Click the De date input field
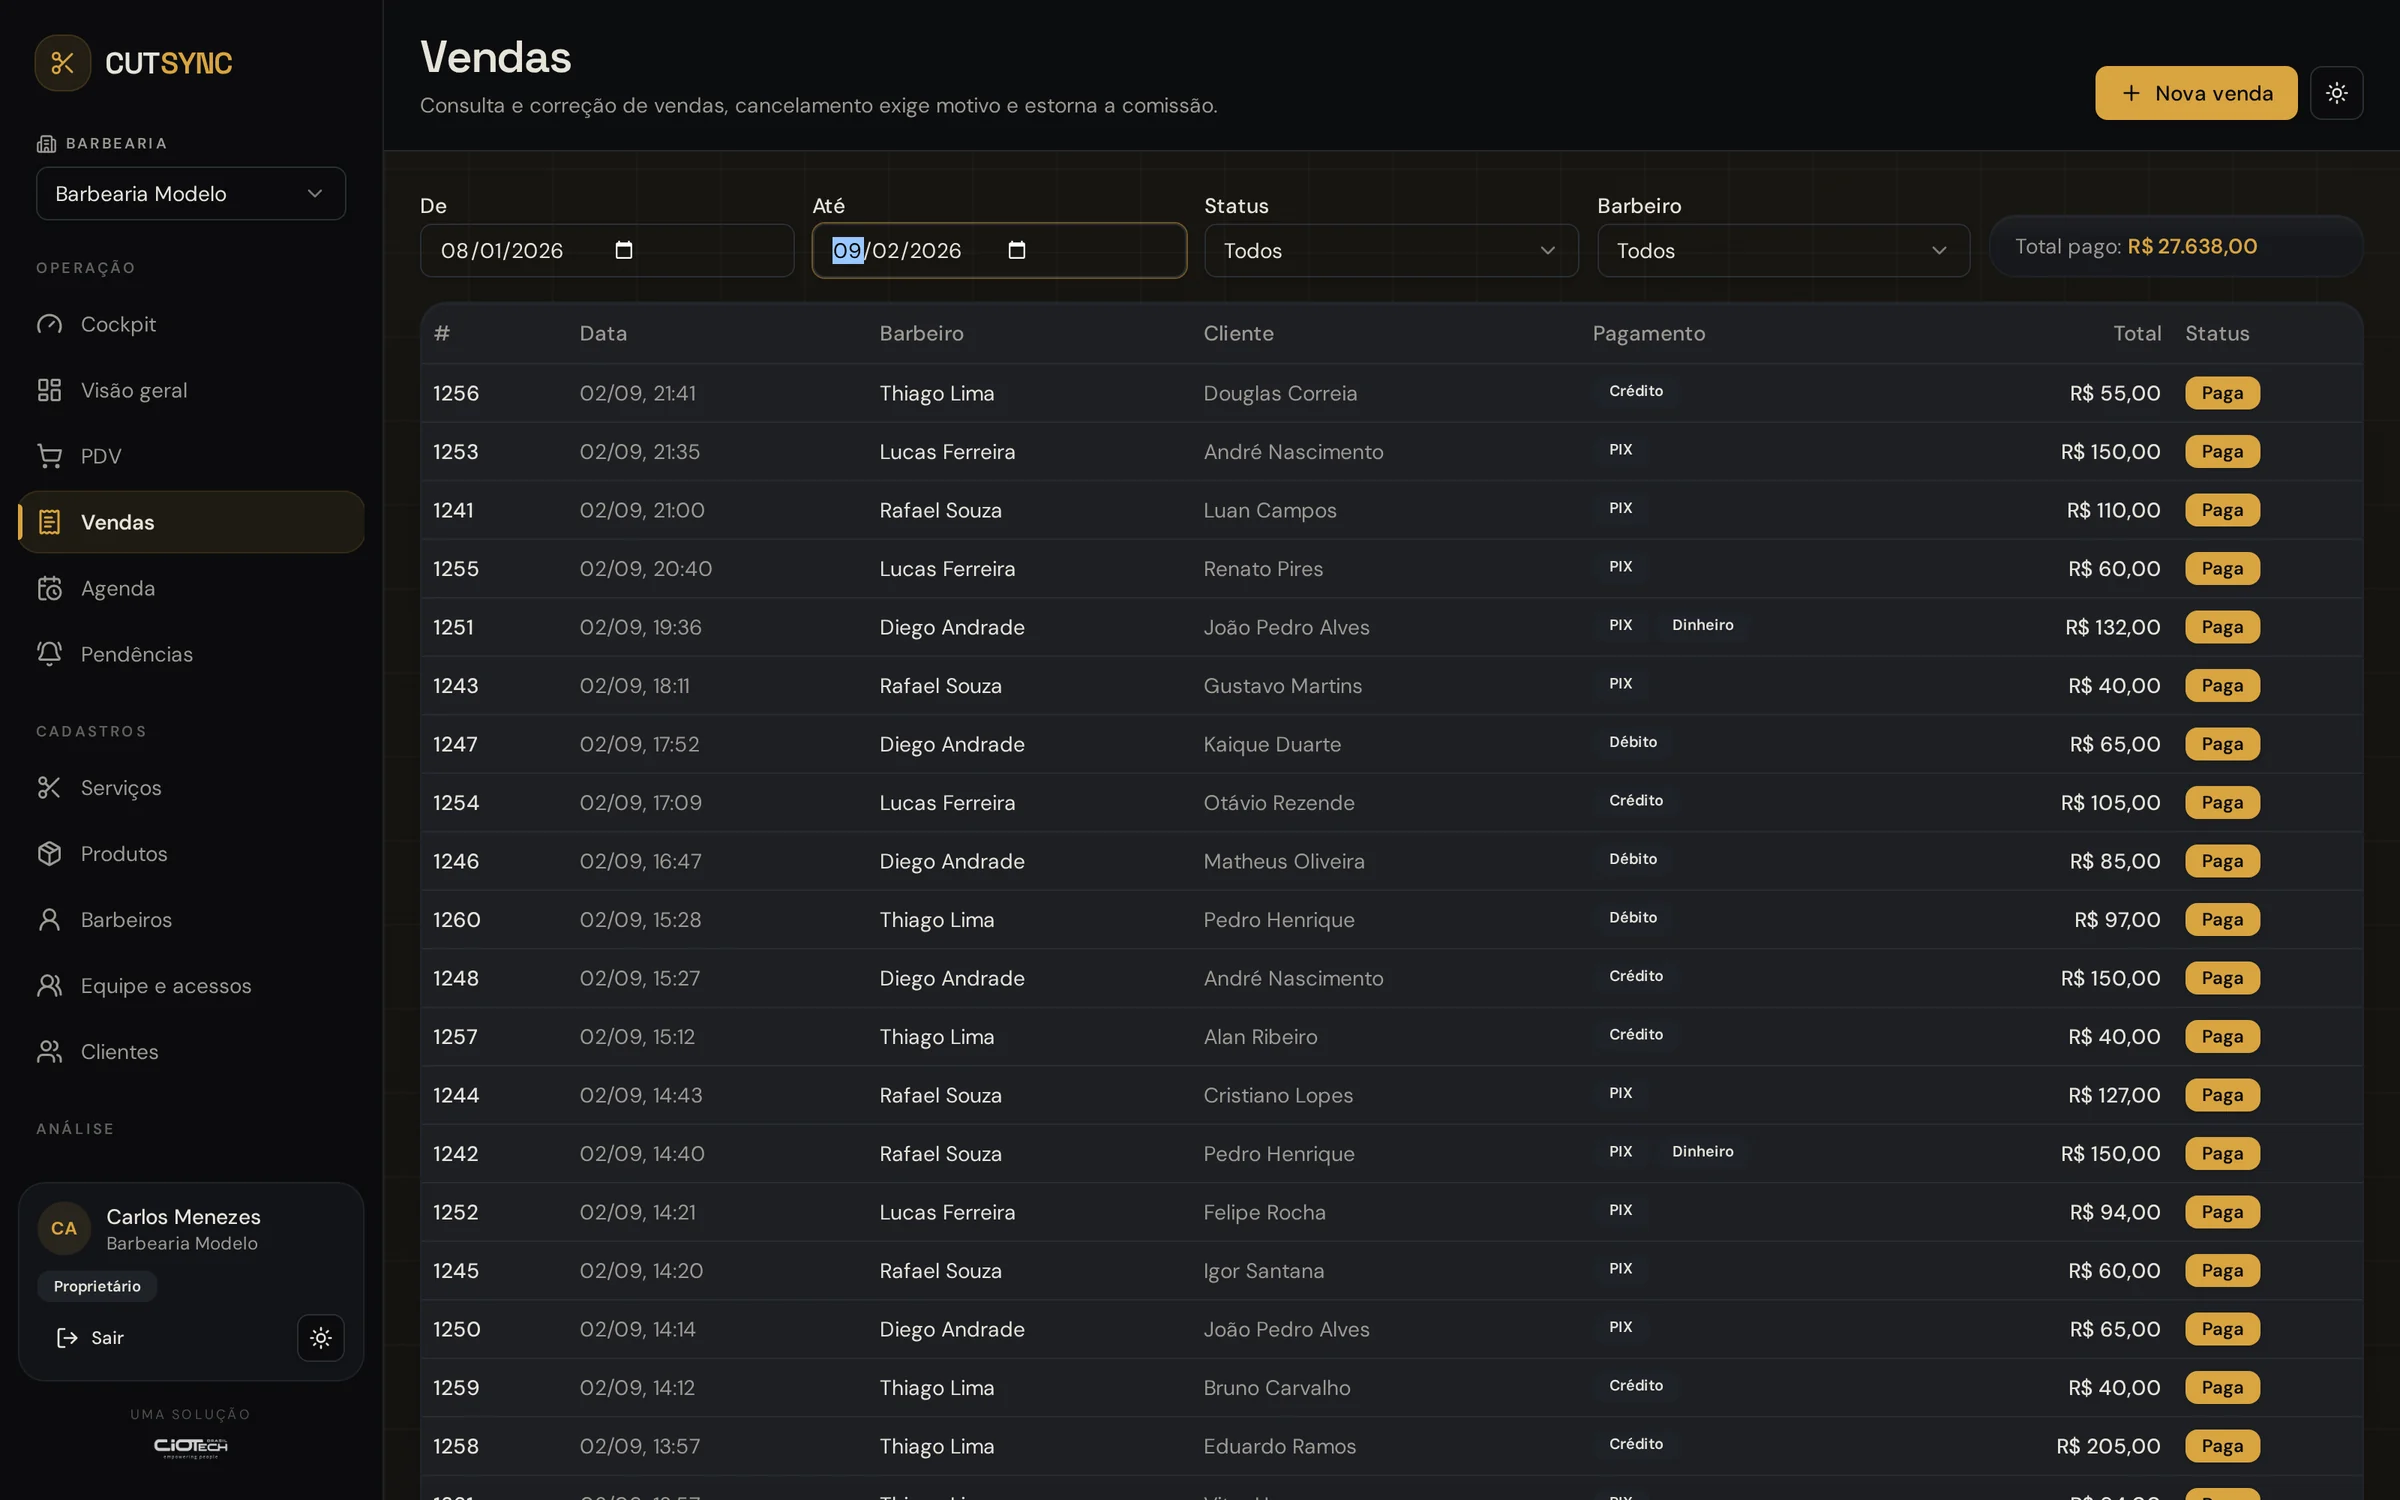The image size is (2400, 1500). (607, 250)
